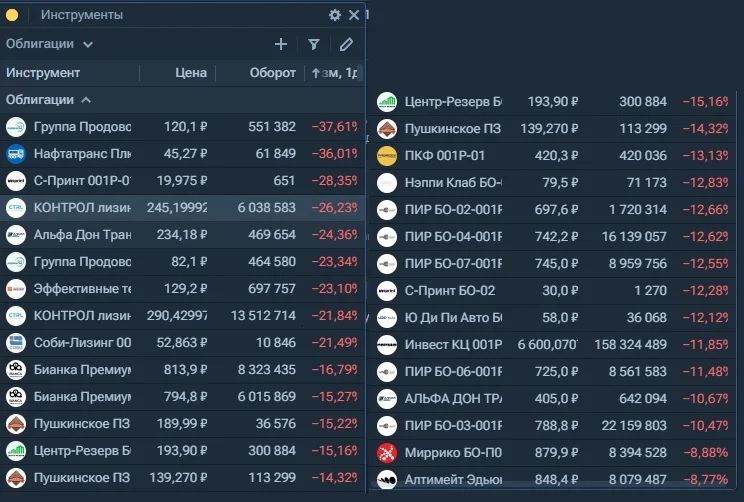Click the change value −37,61%
This screenshot has width=744, height=502.
coord(335,127)
